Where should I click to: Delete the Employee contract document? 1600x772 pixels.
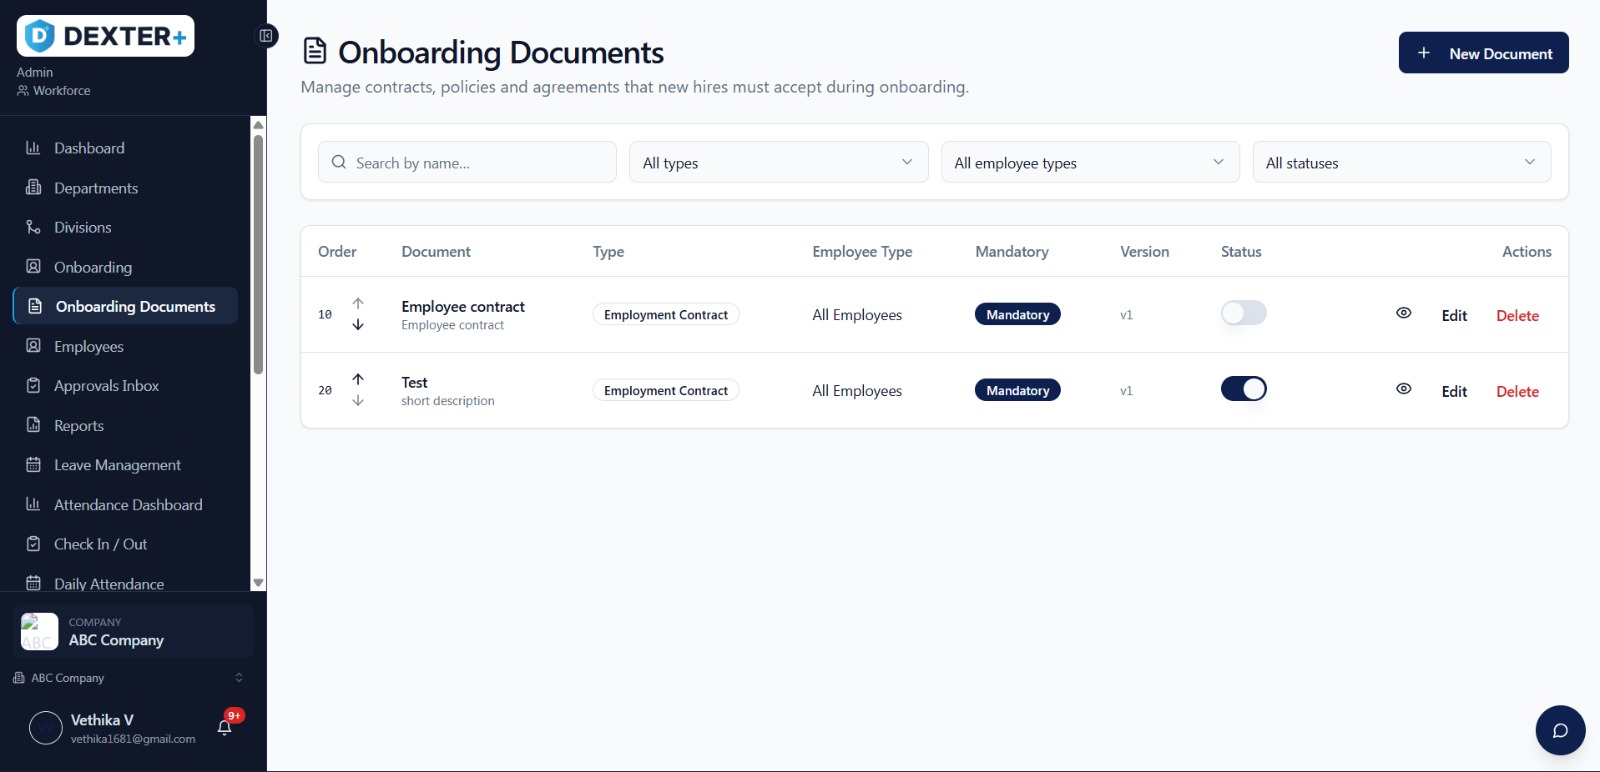click(x=1517, y=315)
